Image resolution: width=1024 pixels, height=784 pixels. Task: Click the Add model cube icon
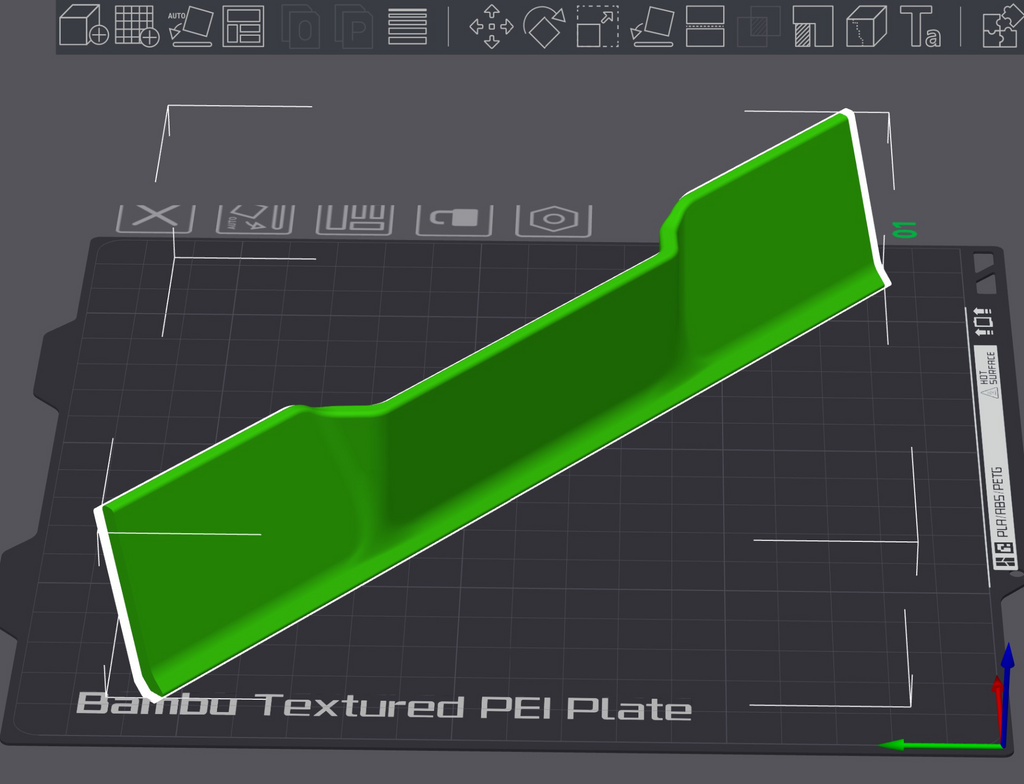[84, 25]
